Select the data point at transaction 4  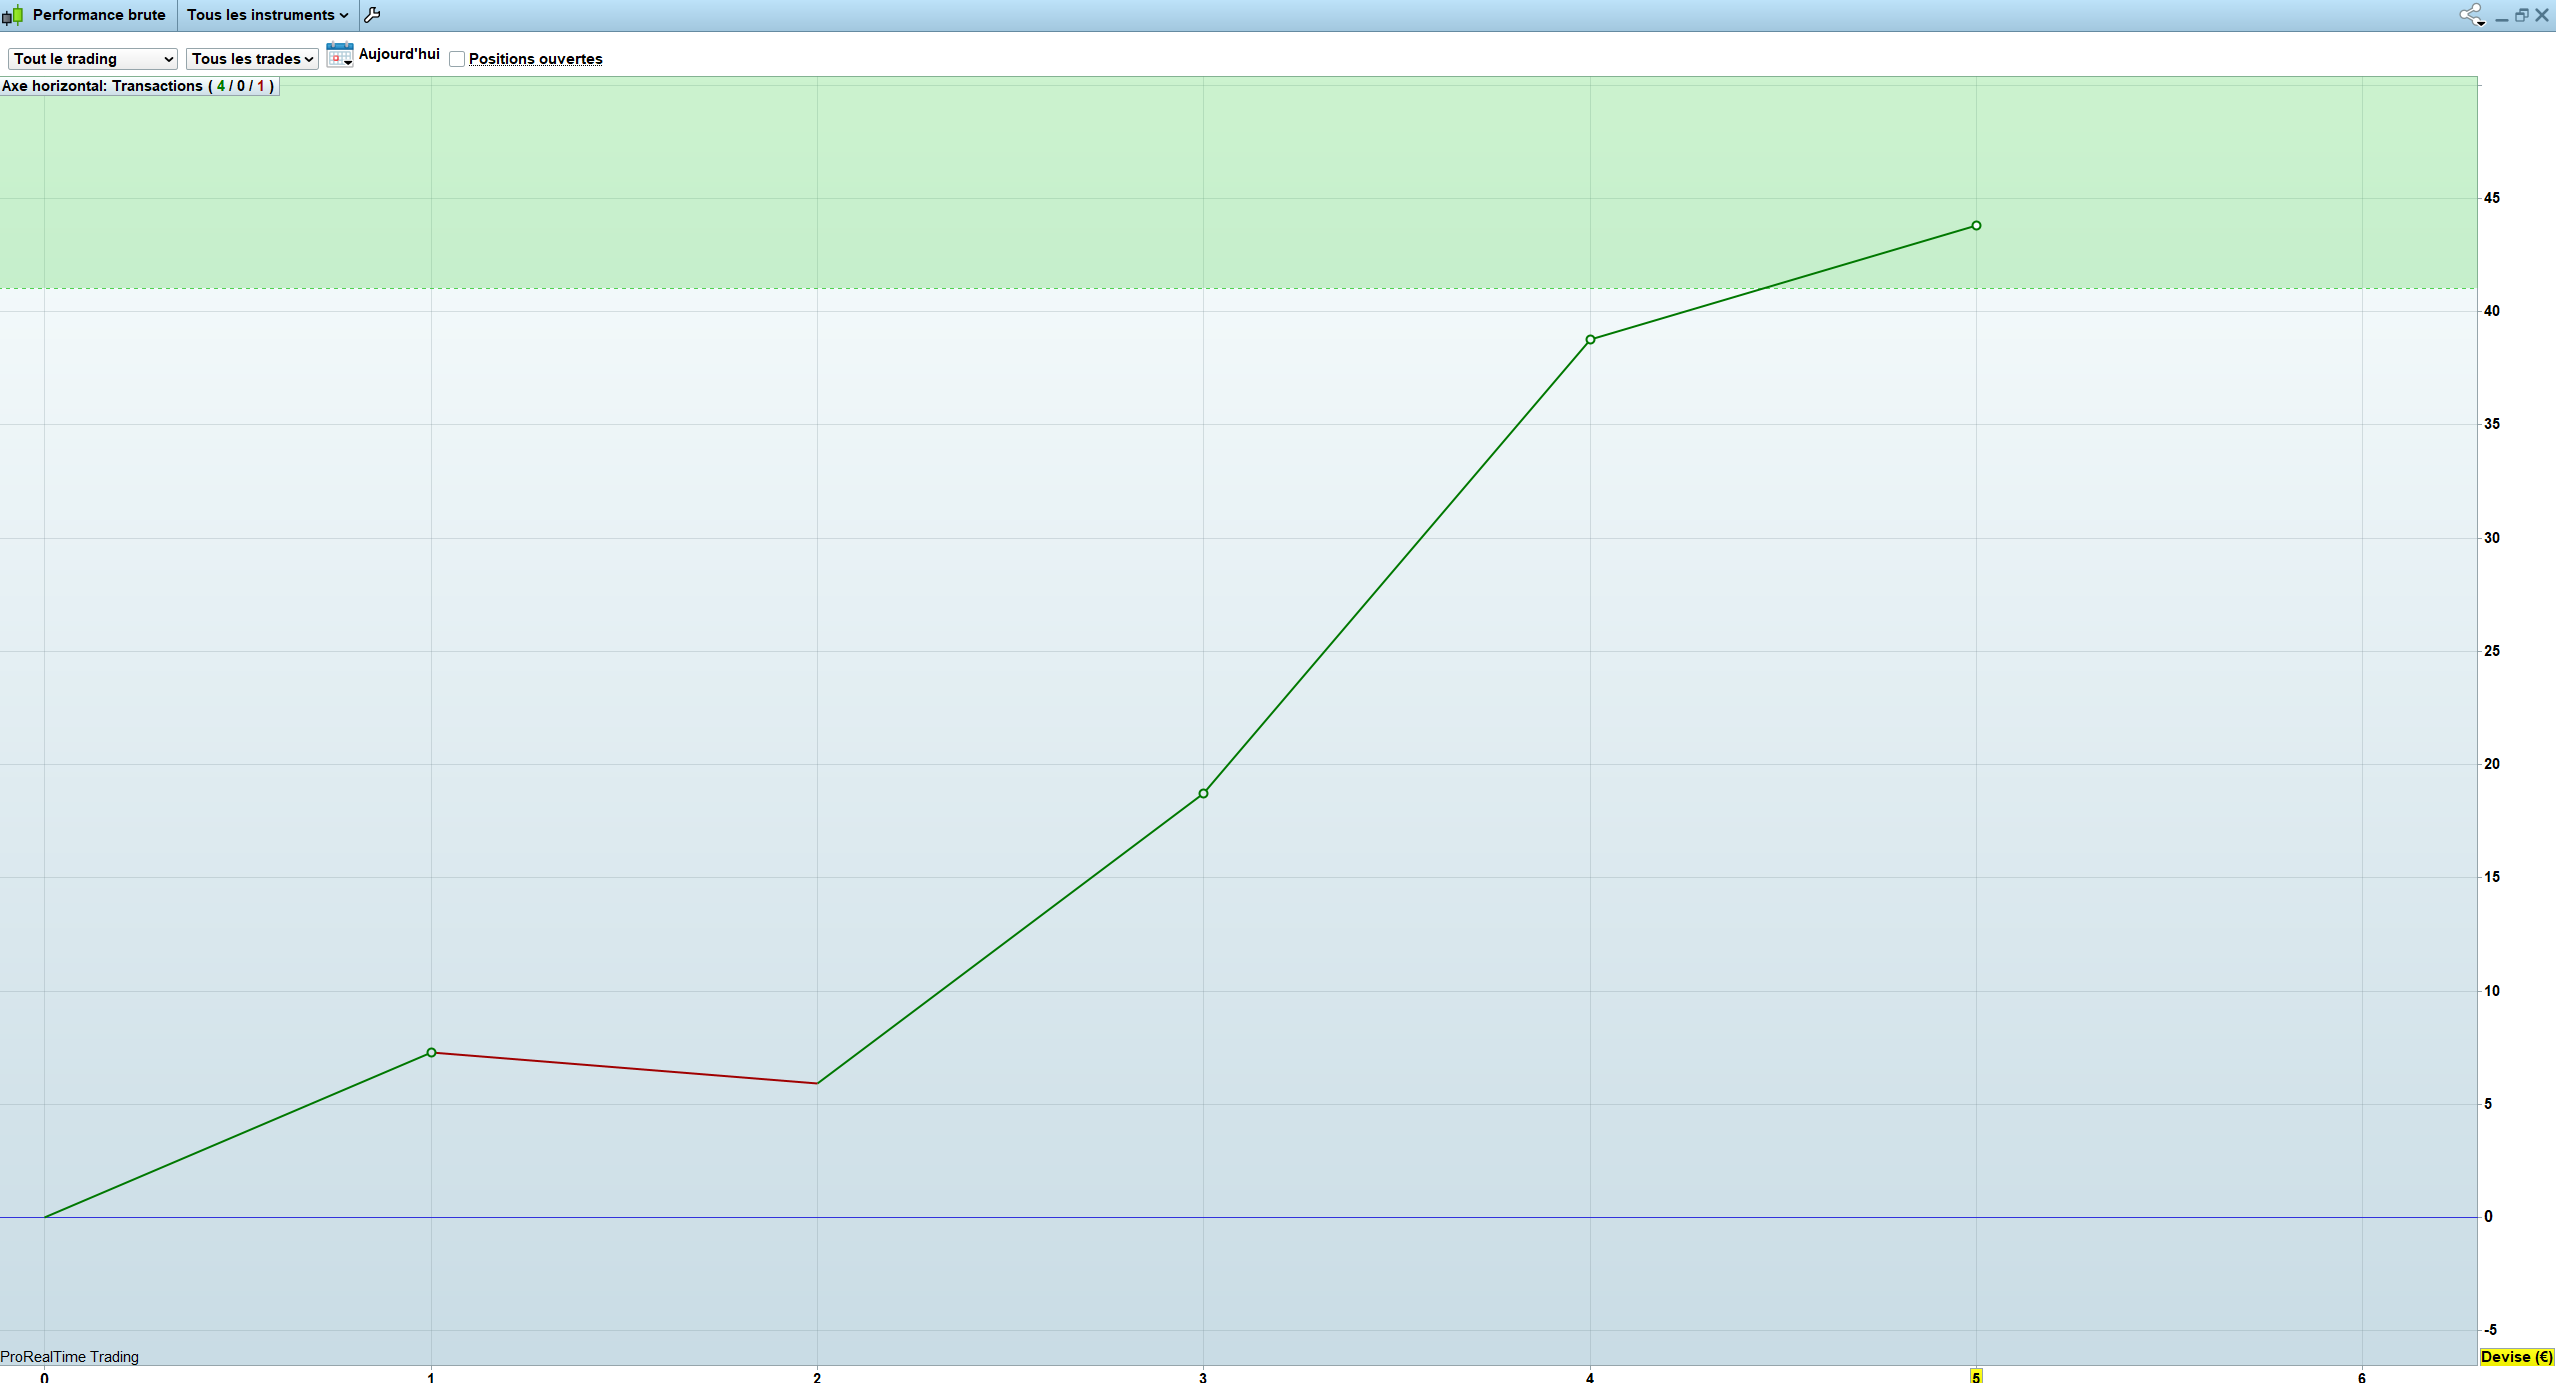tap(1590, 340)
